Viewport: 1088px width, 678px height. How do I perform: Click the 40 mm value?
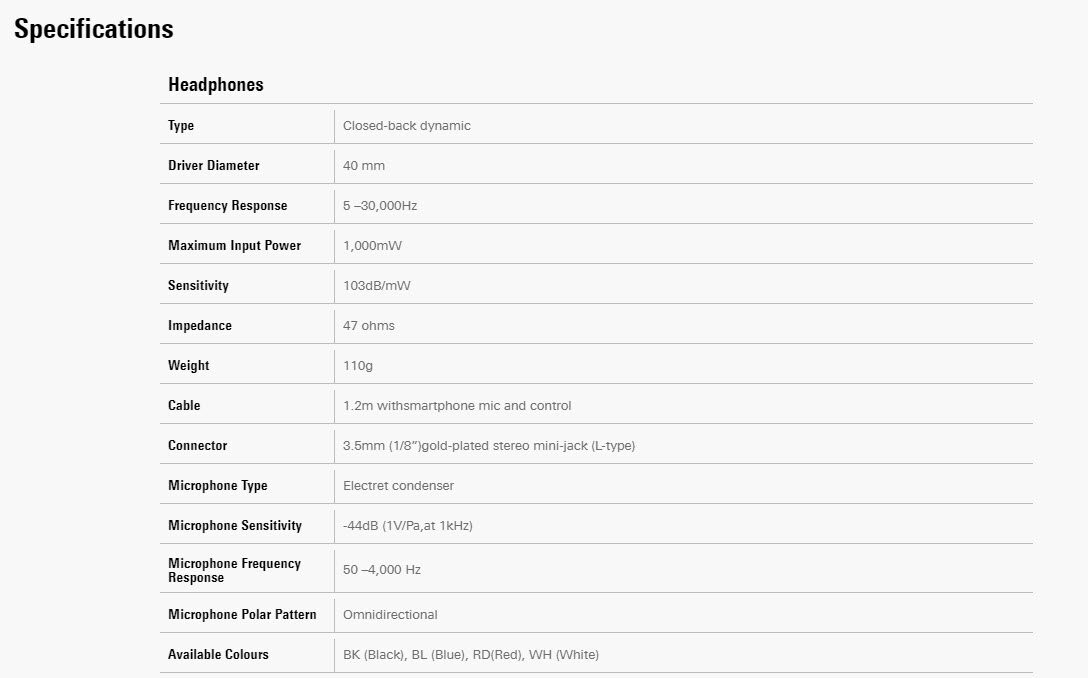coord(364,166)
